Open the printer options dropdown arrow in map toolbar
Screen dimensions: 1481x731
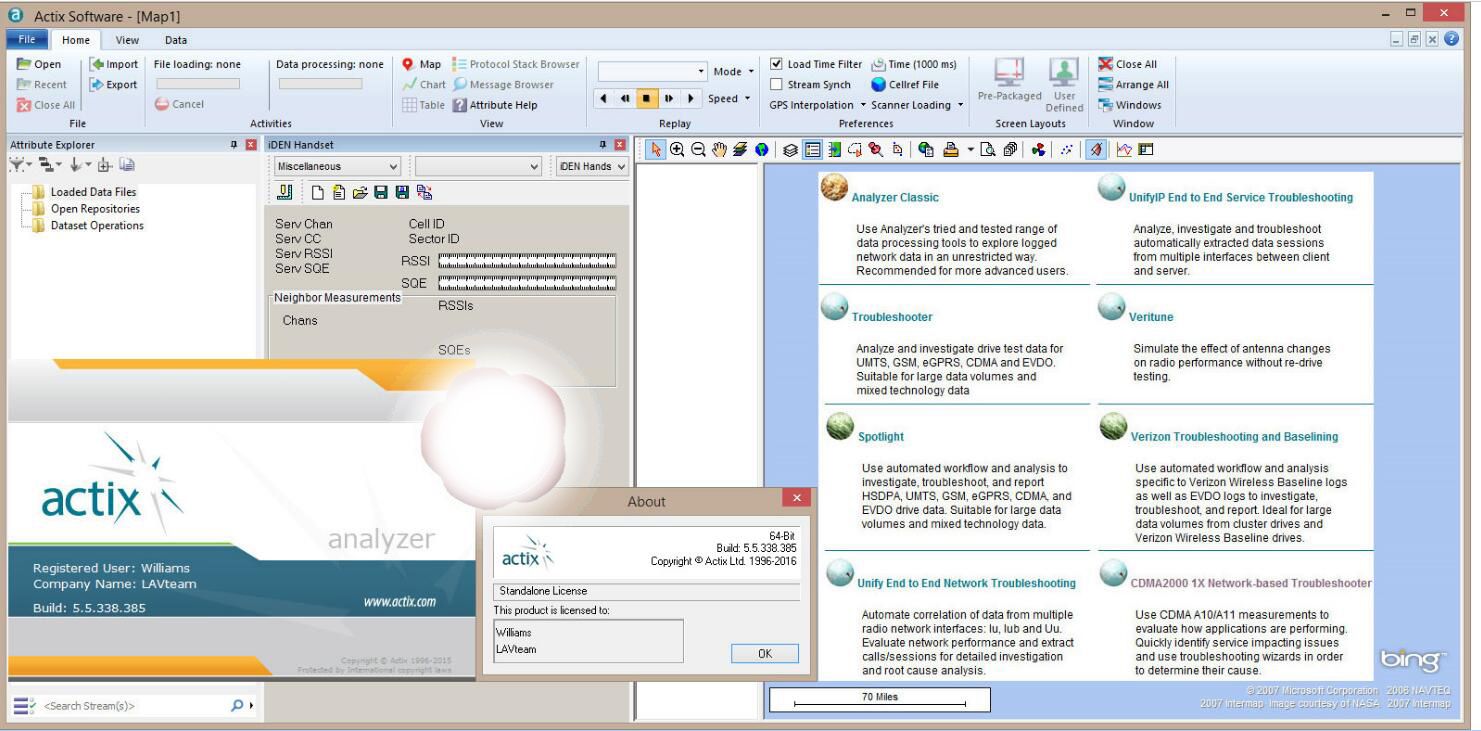pyautogui.click(x=970, y=150)
